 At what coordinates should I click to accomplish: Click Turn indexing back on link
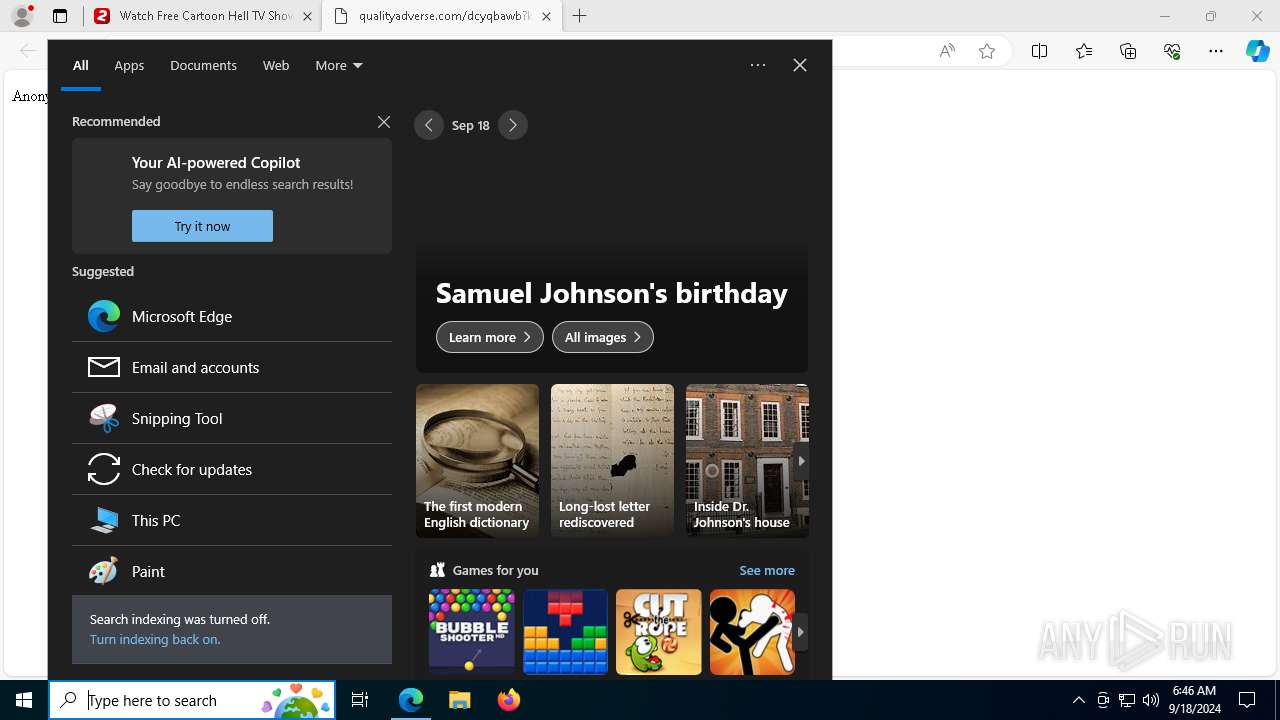point(155,639)
